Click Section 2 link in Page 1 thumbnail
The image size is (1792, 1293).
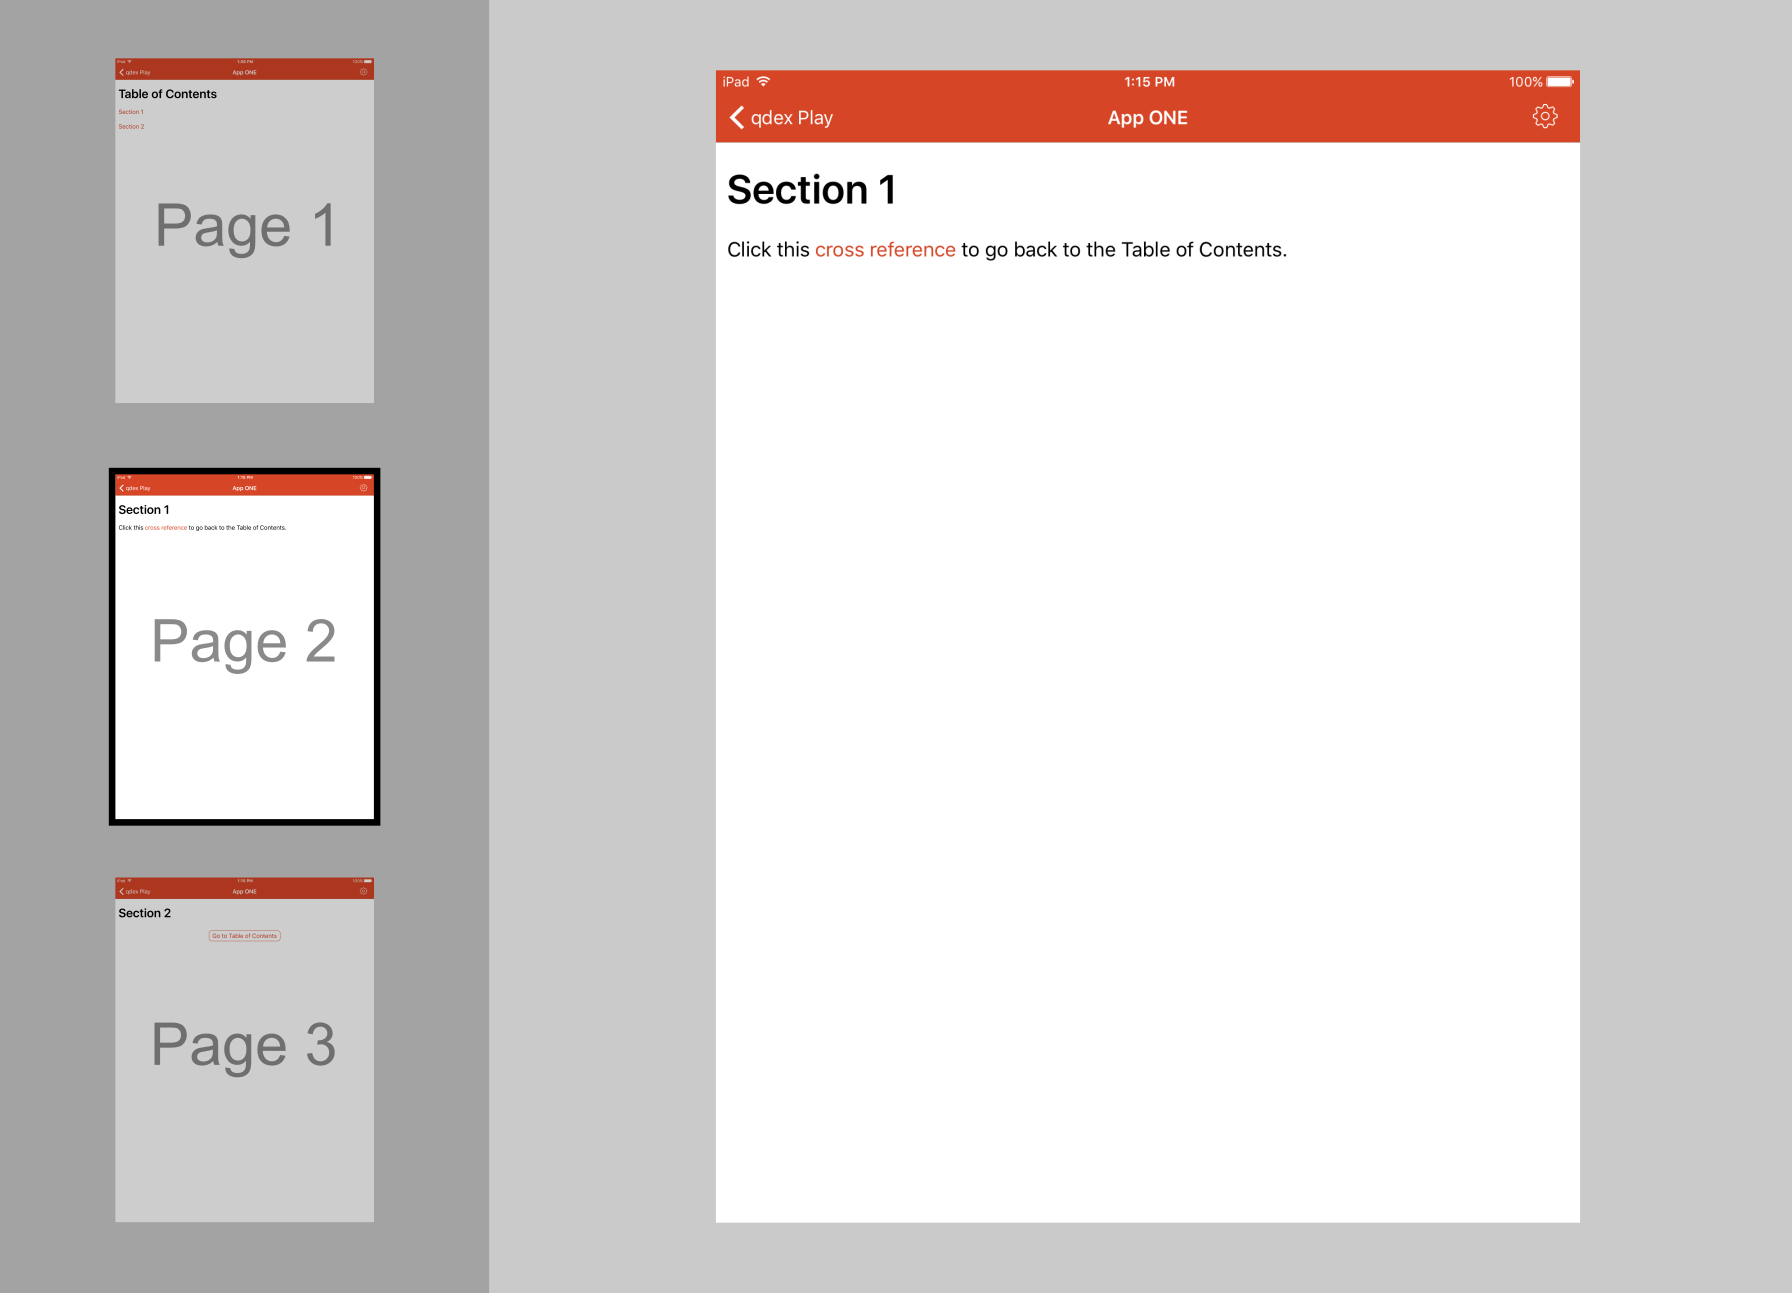(131, 127)
